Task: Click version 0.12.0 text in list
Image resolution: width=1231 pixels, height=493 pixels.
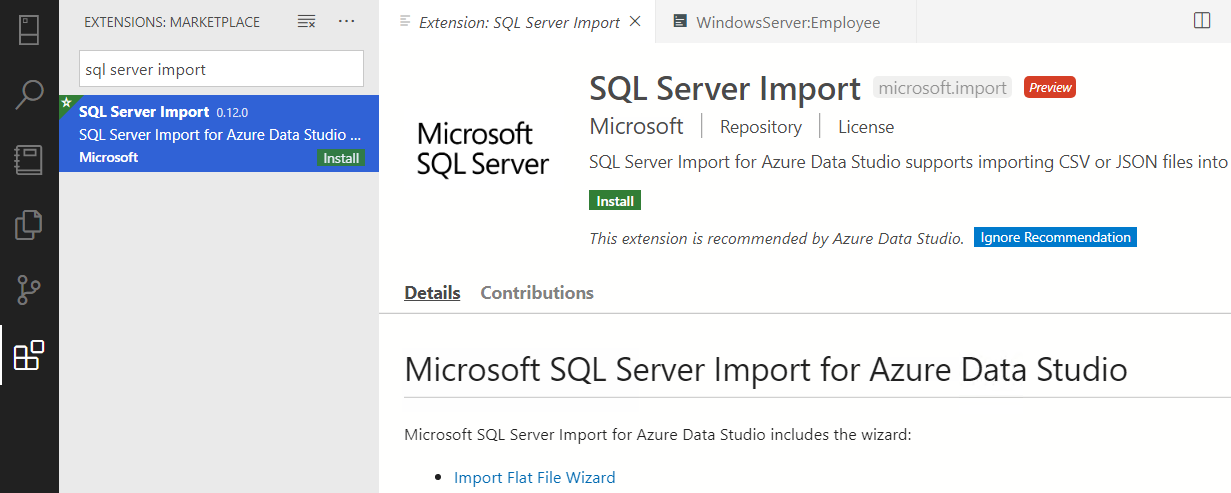Action: pos(232,113)
